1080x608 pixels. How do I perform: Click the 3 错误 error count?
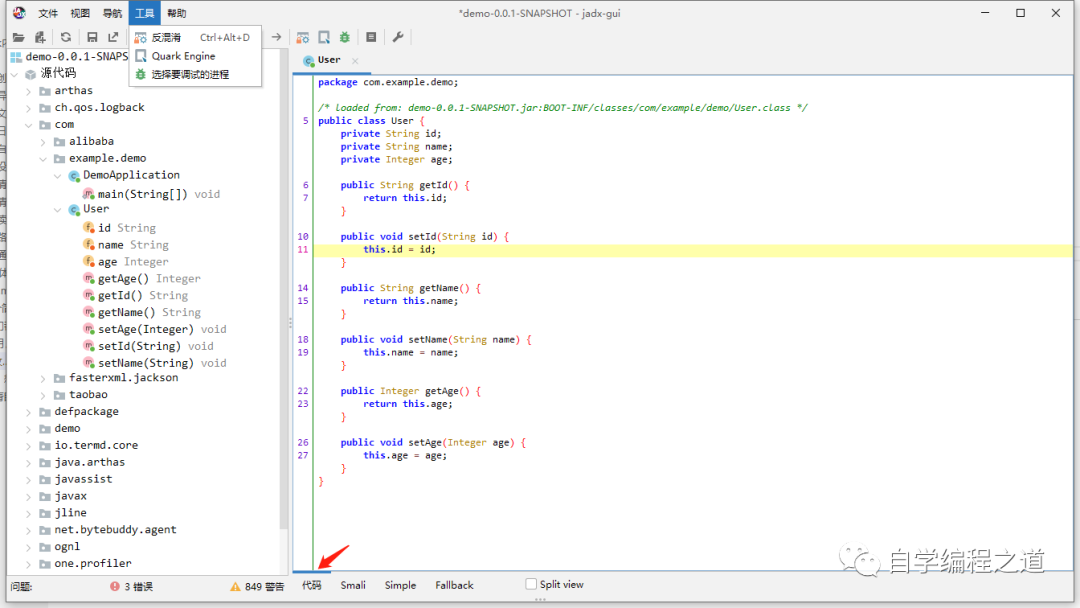(138, 587)
